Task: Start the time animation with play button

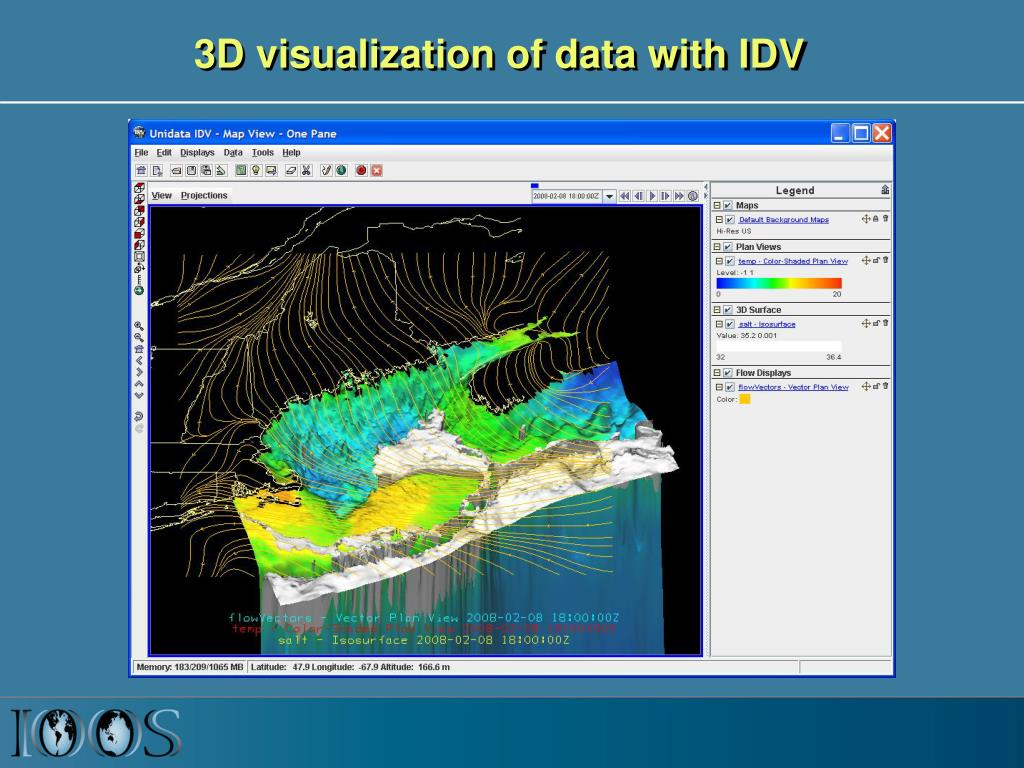Action: click(x=652, y=196)
